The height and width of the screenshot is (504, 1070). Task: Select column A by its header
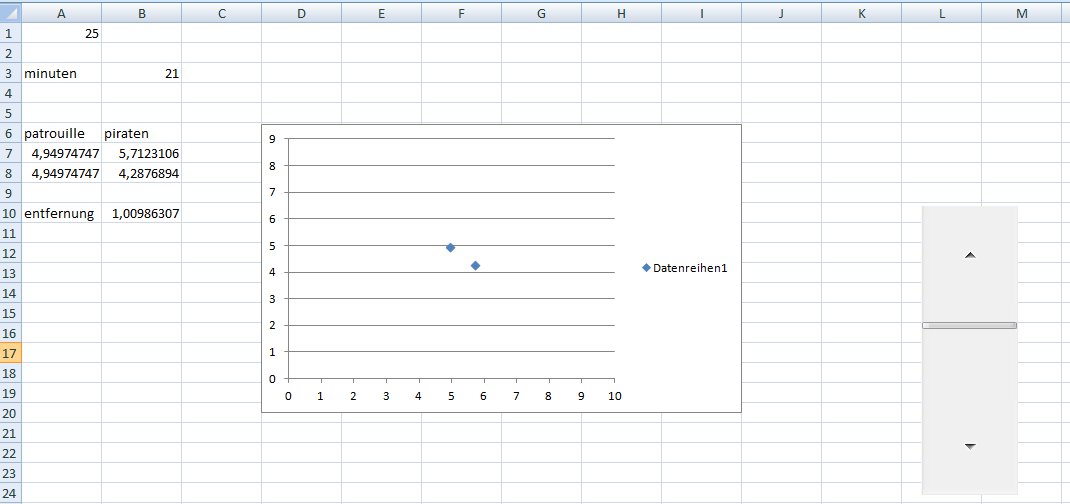[61, 13]
